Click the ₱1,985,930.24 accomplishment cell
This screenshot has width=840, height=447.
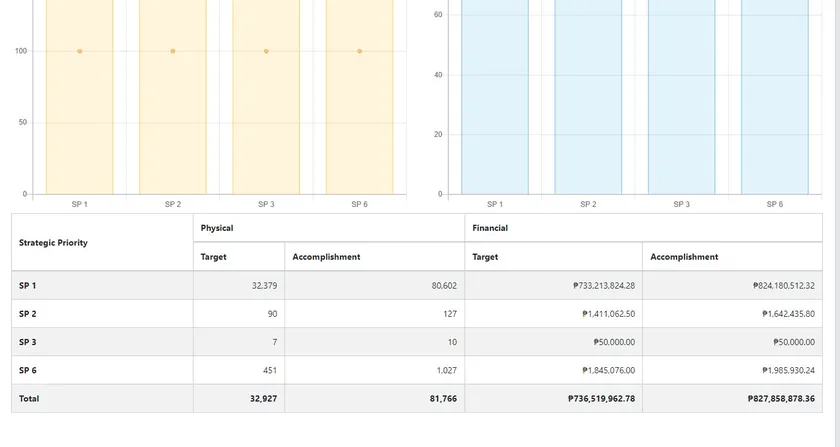click(732, 370)
